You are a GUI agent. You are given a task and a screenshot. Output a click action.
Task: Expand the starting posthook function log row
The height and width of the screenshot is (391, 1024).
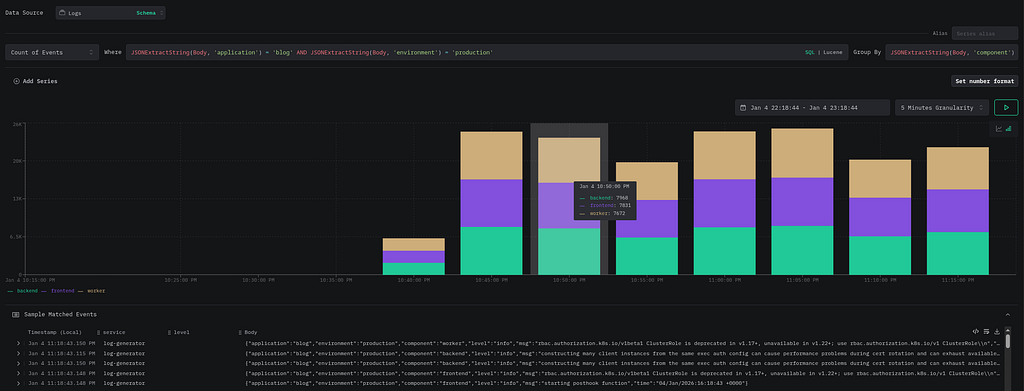(x=18, y=383)
